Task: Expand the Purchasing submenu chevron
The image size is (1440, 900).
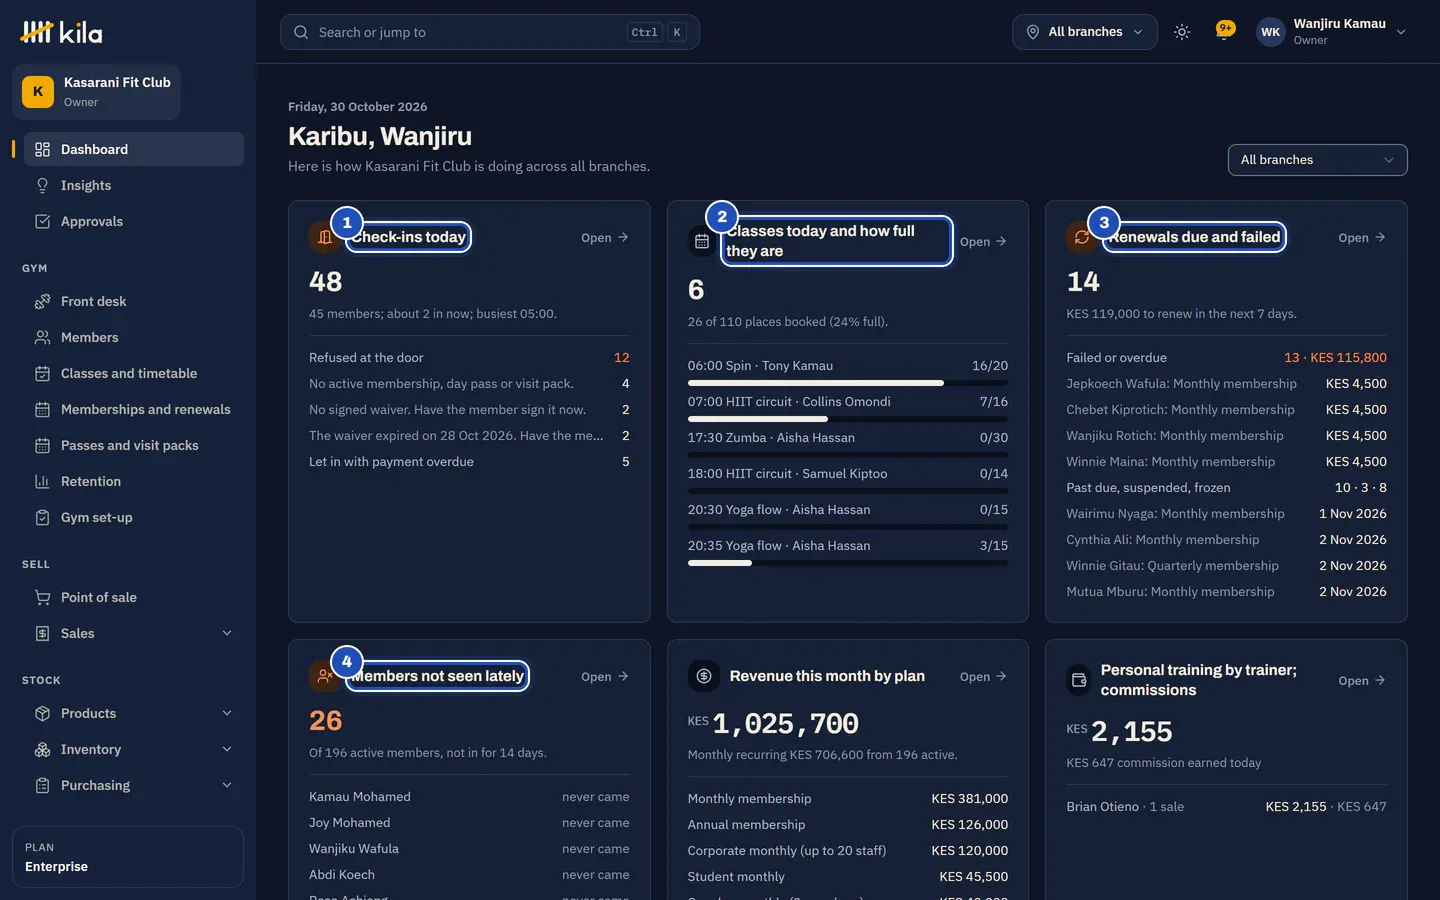Action: [x=227, y=785]
